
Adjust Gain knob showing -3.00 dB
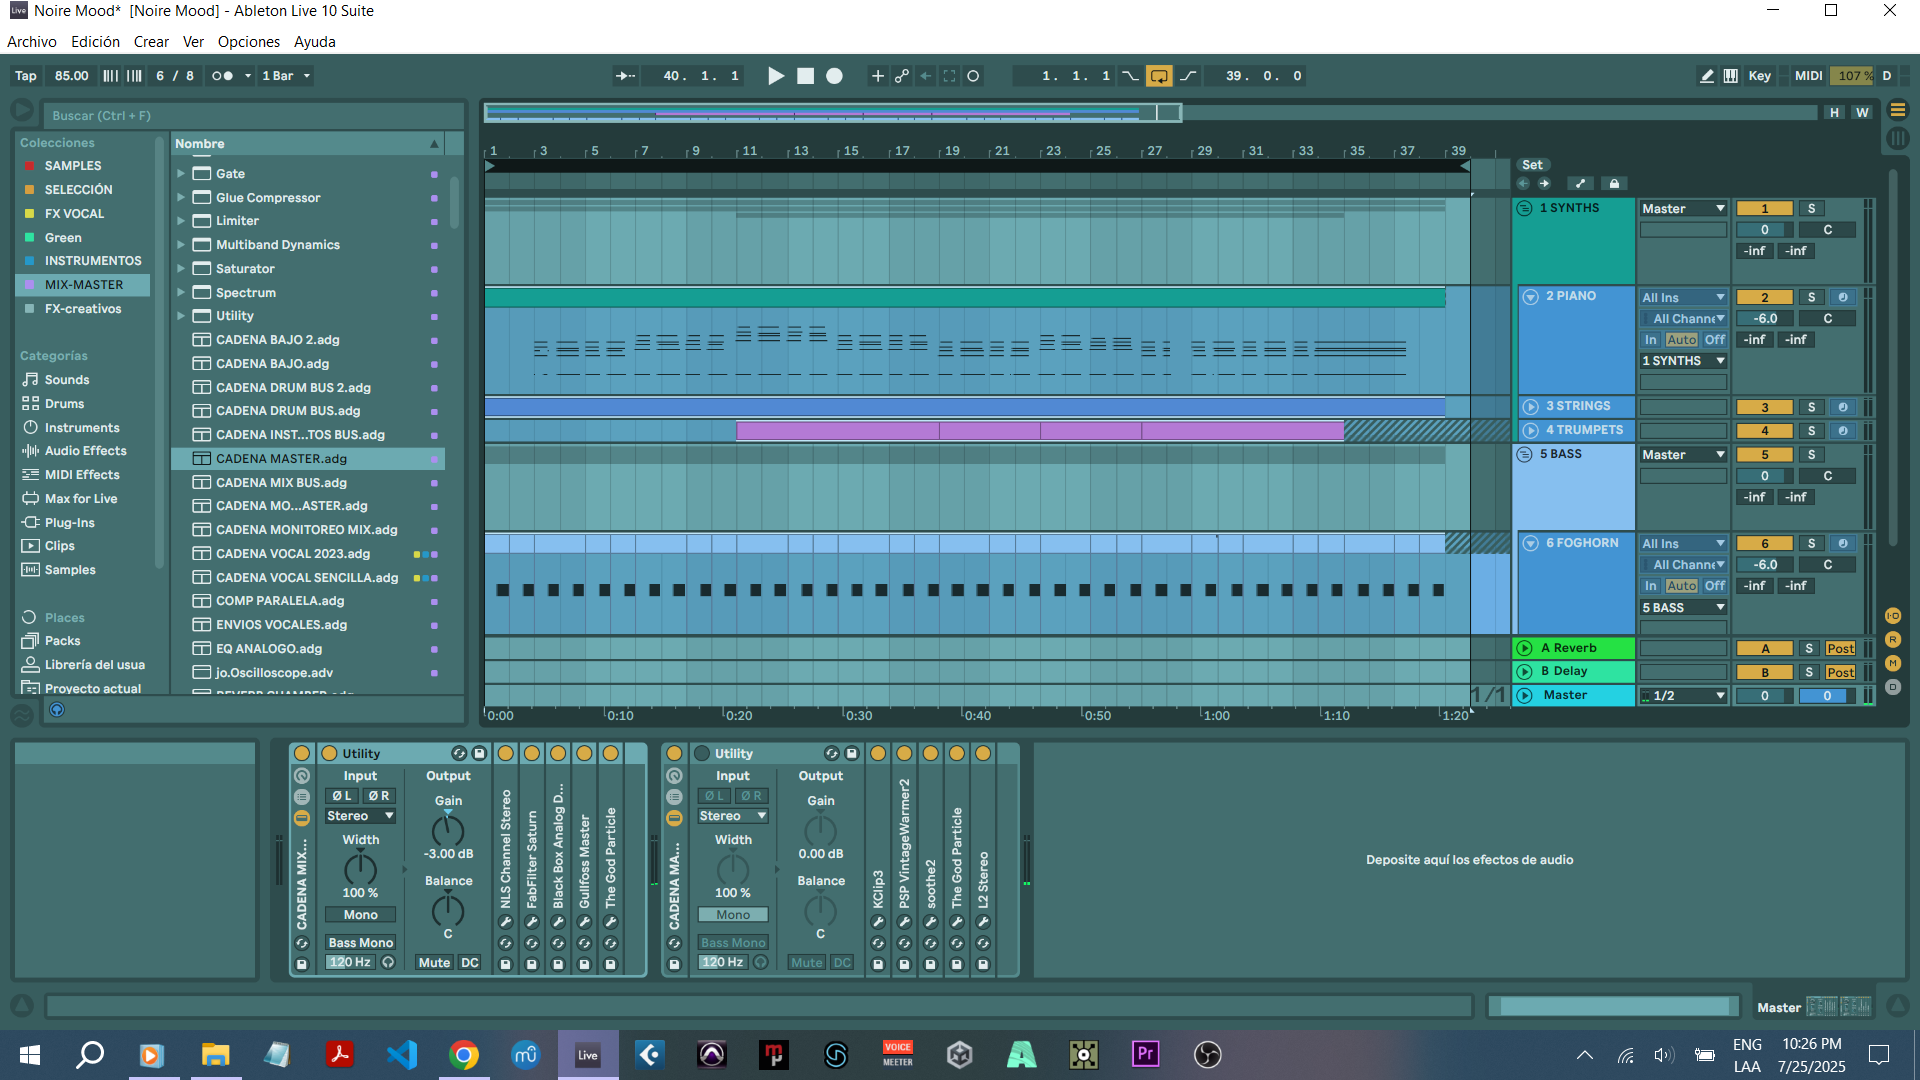tap(448, 830)
